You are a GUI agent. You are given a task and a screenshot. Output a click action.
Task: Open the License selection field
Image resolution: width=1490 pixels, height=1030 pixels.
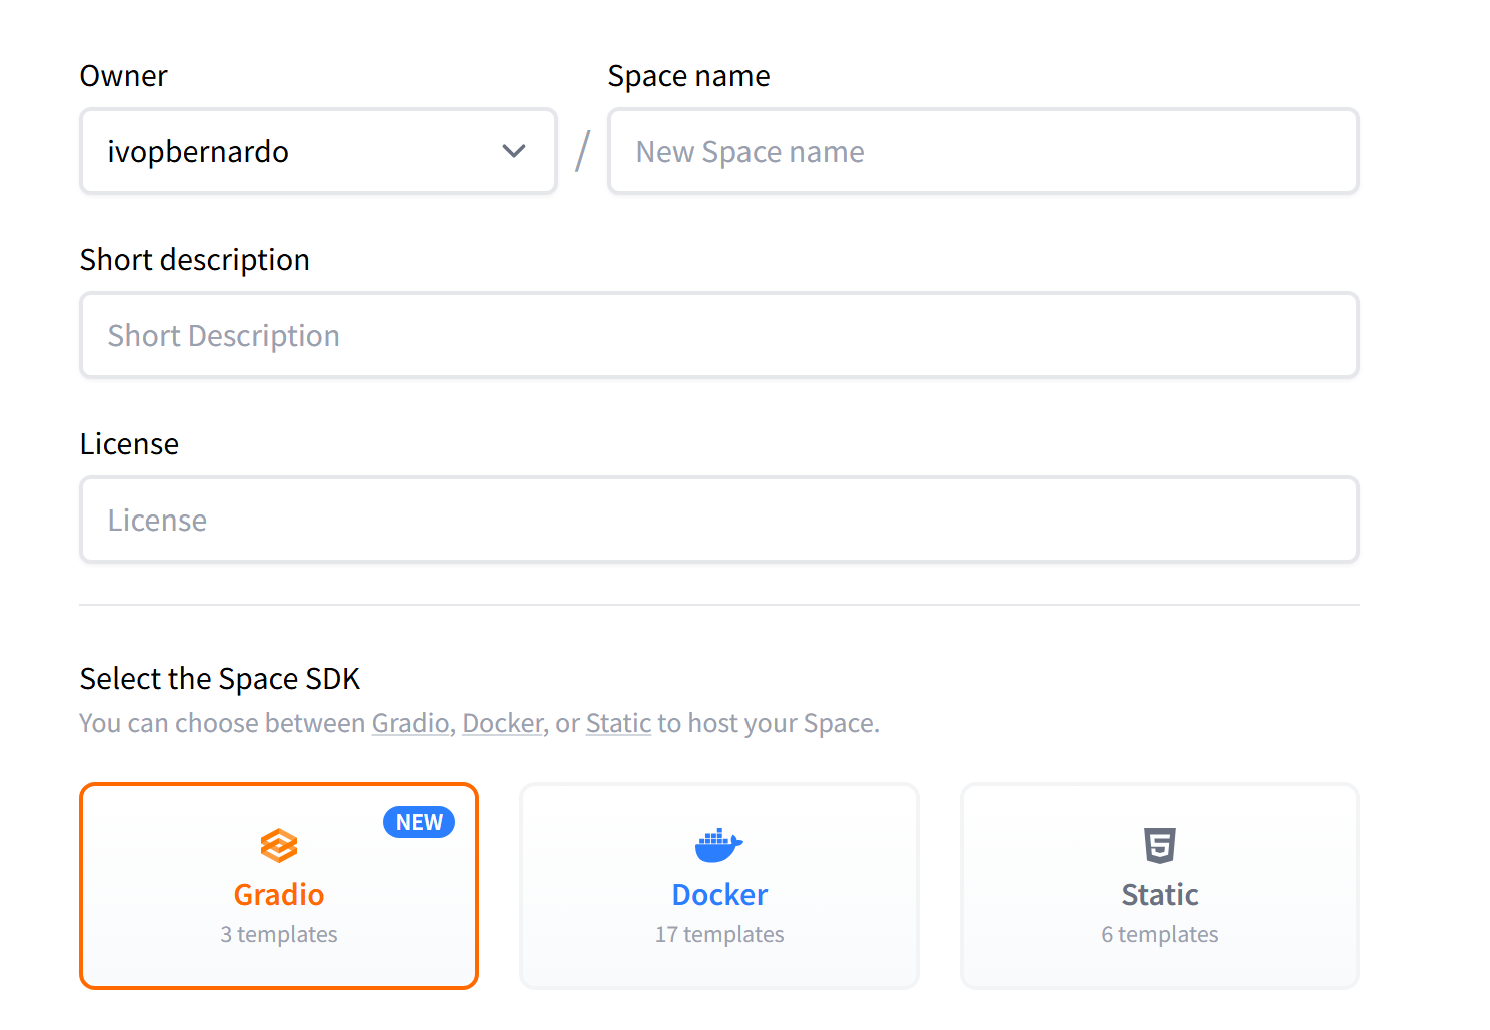pos(719,520)
